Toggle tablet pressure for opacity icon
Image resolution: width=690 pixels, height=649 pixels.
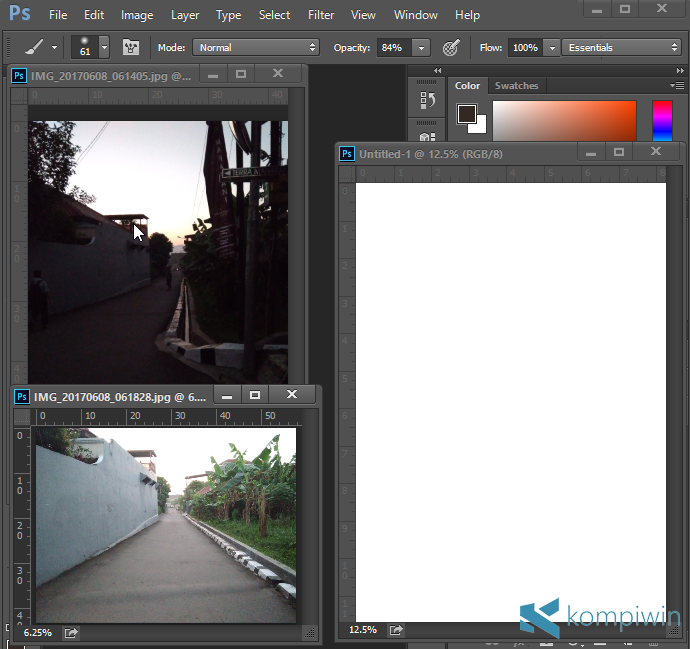point(451,48)
